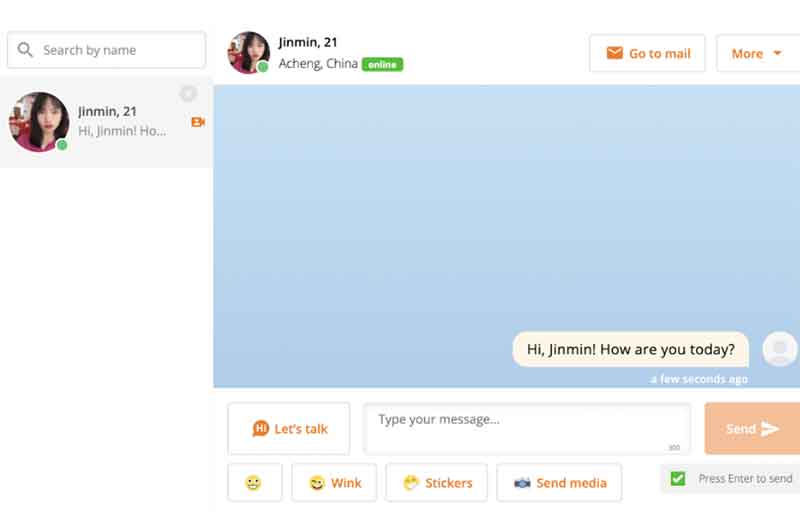Viewport: 800px width, 525px height.
Task: Open the Stickers picker
Action: [x=436, y=482]
